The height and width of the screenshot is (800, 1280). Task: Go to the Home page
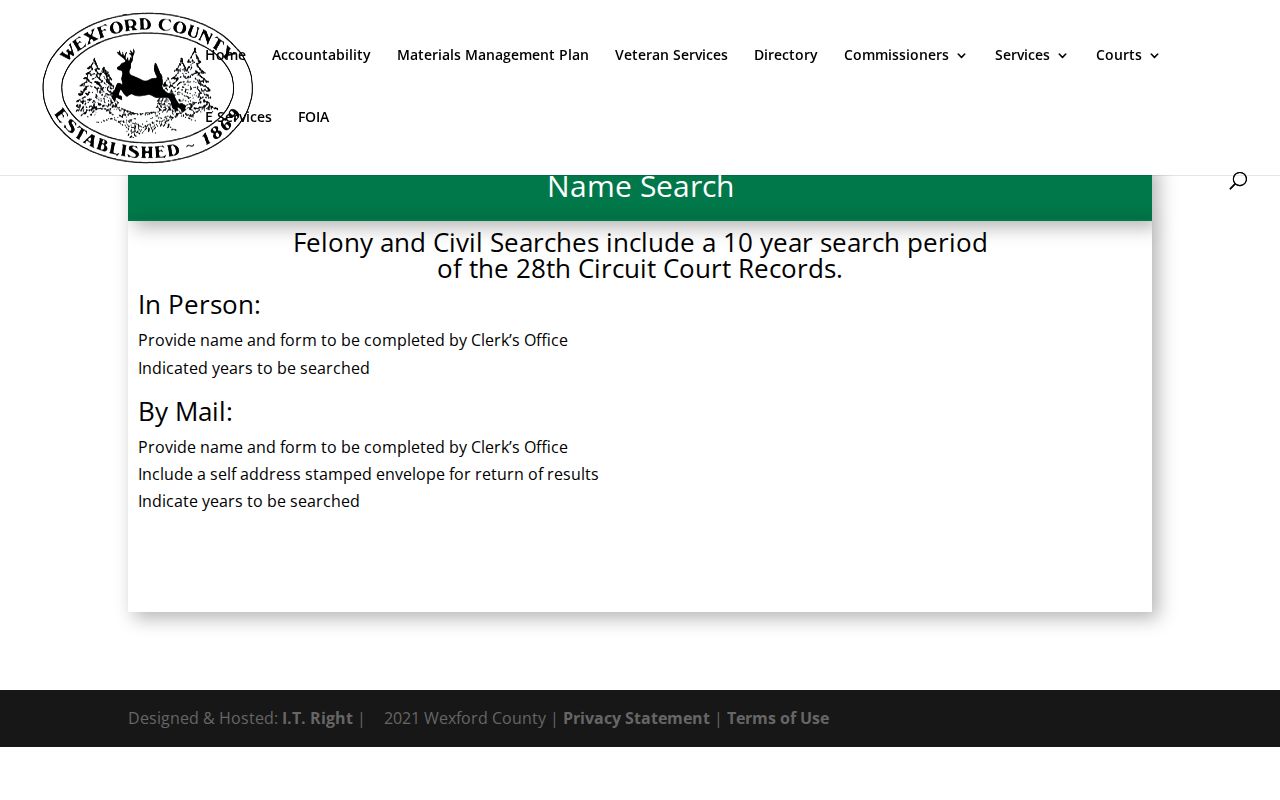click(x=225, y=55)
